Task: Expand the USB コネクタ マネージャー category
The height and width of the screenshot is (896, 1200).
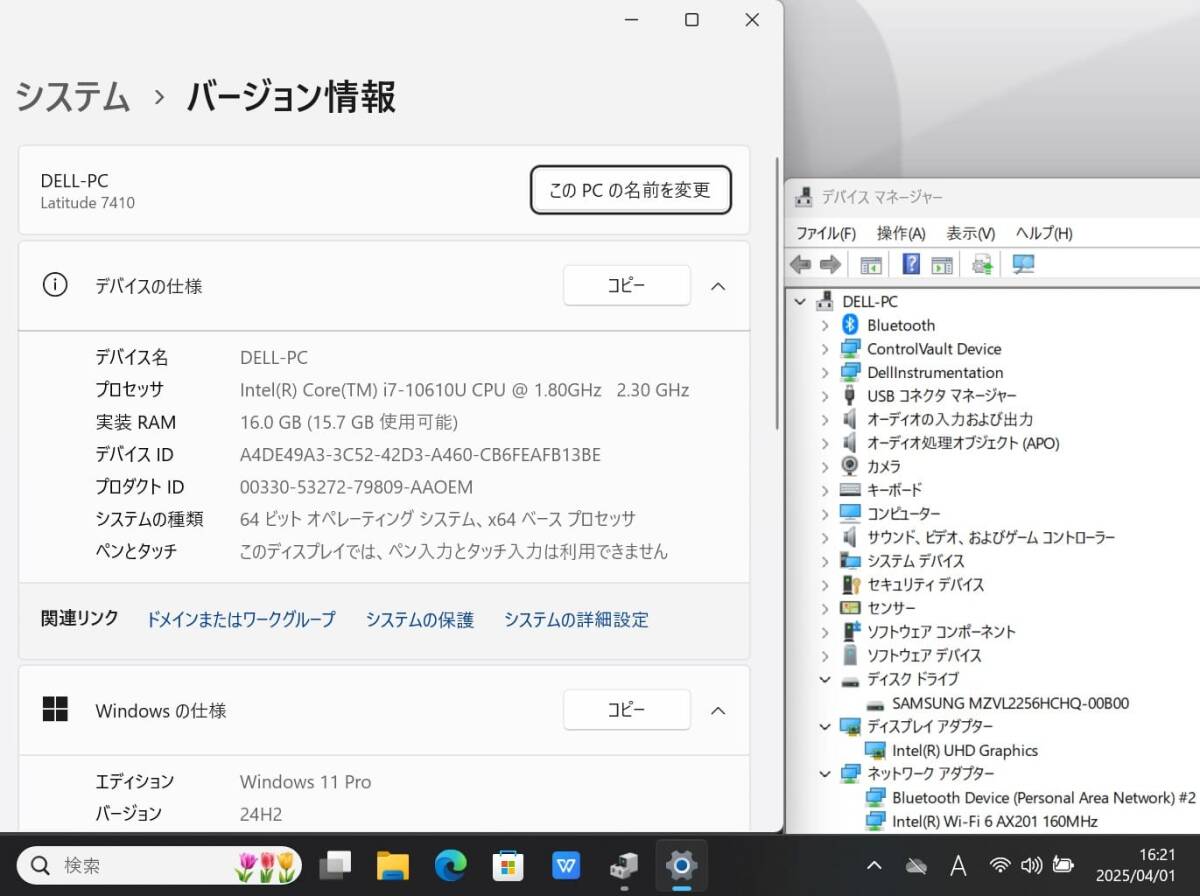Action: click(x=825, y=396)
